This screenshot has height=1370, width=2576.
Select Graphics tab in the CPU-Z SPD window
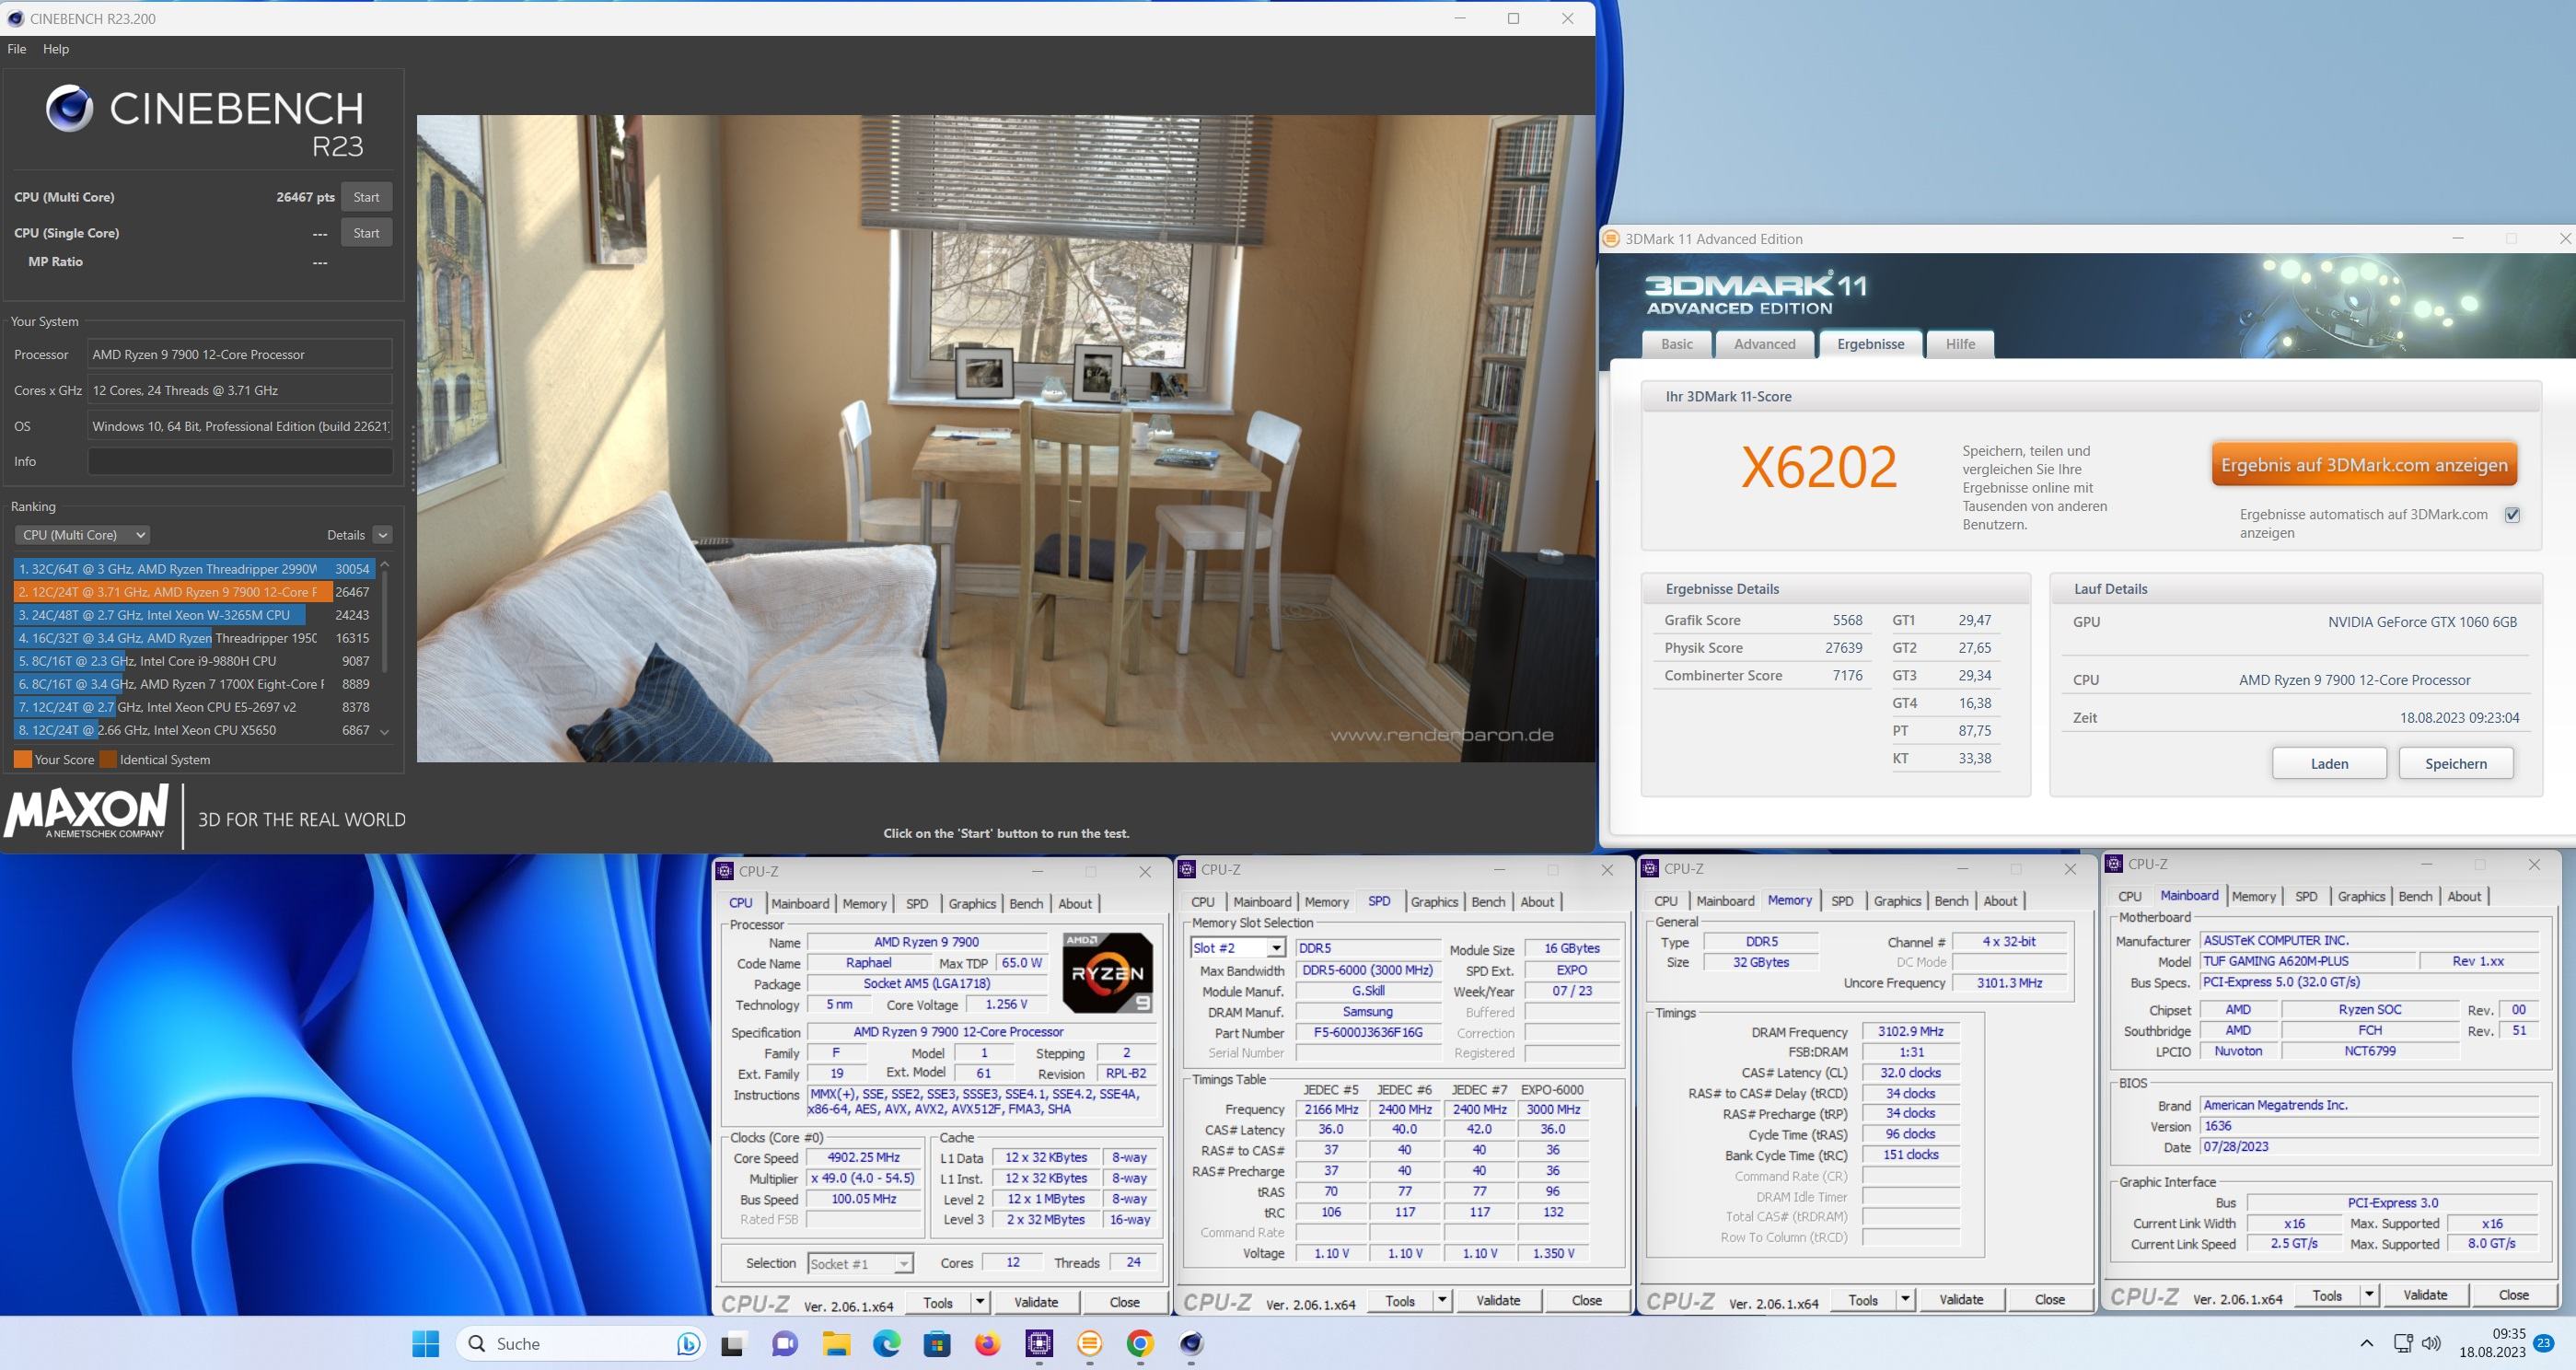[1434, 901]
